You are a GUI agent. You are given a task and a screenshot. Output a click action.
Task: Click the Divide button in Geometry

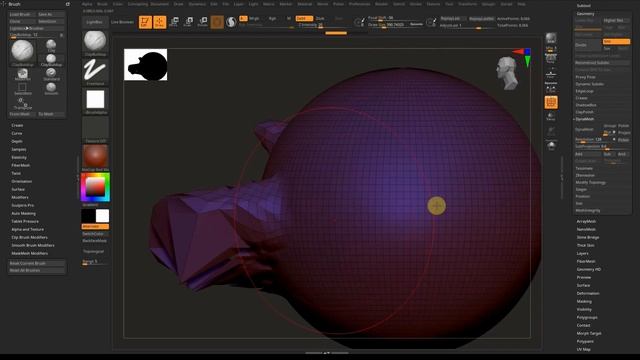[588, 45]
